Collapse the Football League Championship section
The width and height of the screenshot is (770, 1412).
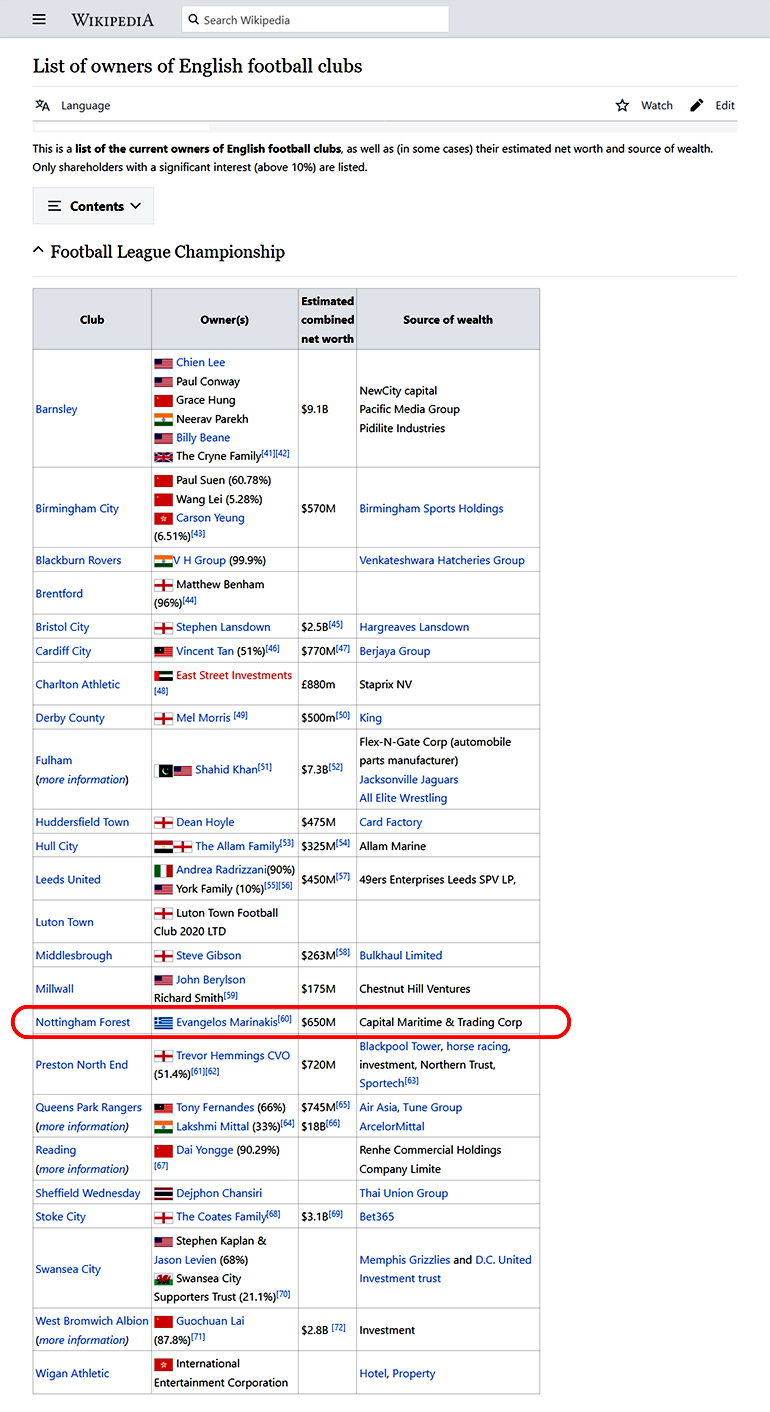[39, 252]
